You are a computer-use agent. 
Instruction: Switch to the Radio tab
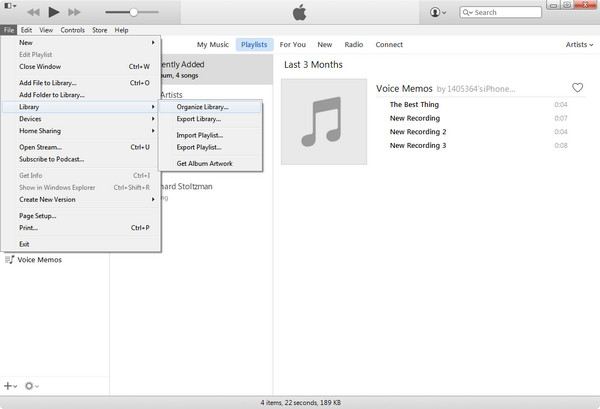pos(354,45)
